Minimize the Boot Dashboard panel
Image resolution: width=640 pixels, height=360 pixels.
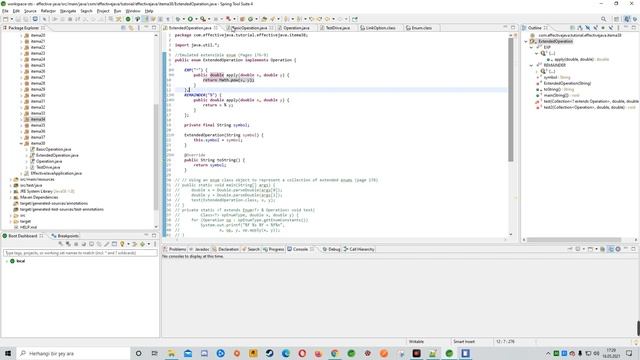[146, 236]
